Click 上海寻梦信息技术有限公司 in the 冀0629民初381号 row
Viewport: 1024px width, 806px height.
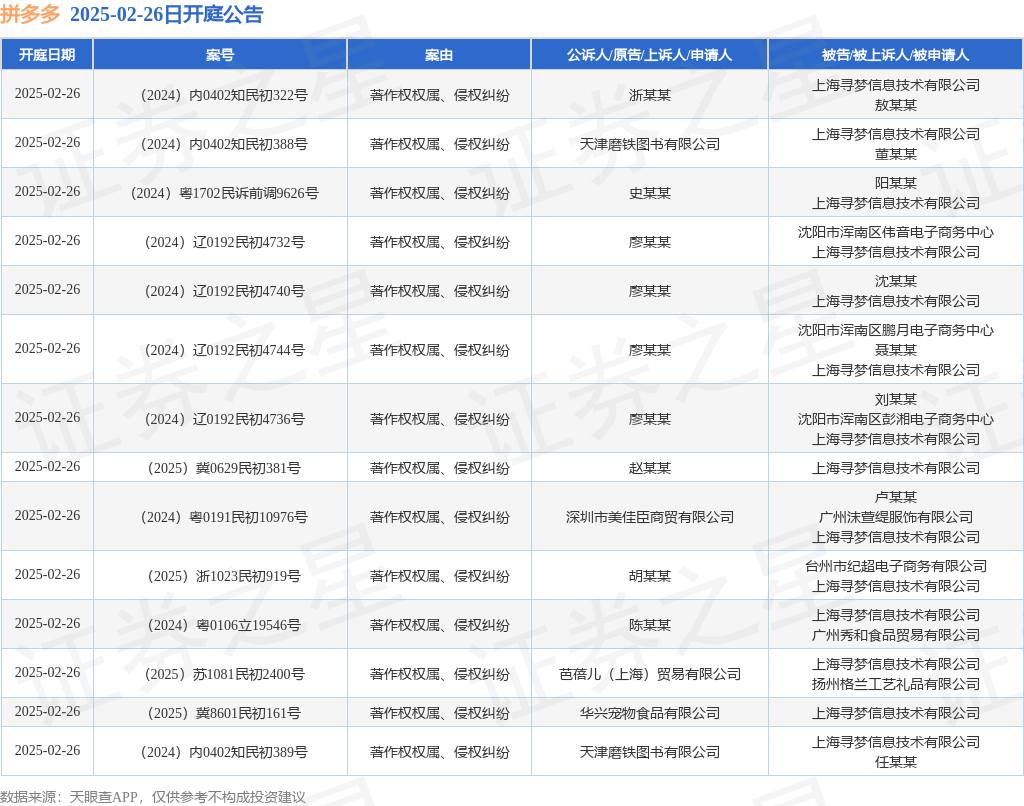(x=896, y=468)
